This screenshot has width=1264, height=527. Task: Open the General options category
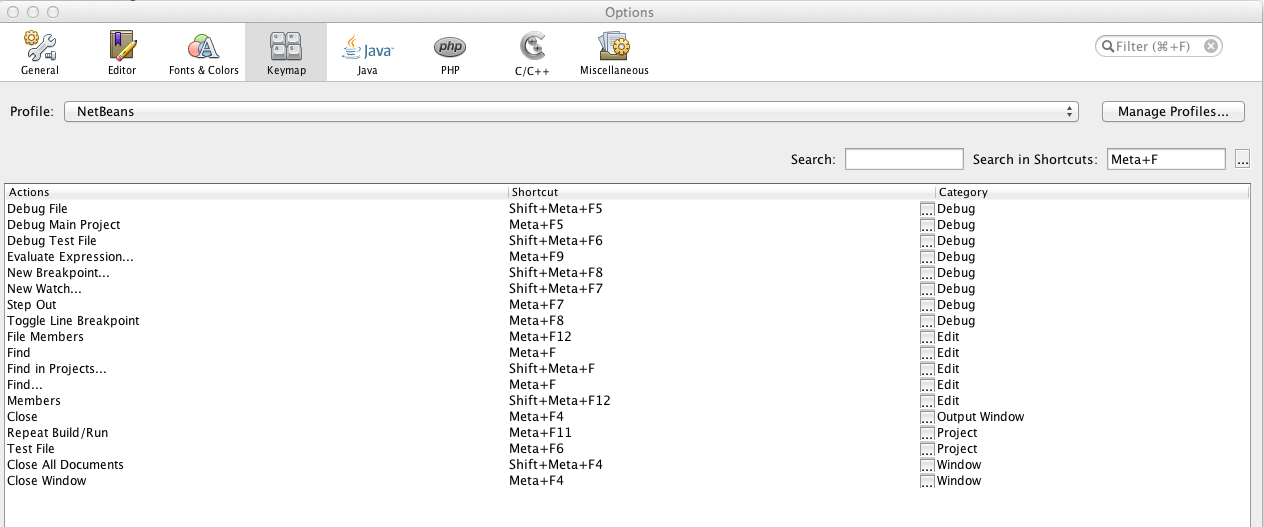[40, 53]
